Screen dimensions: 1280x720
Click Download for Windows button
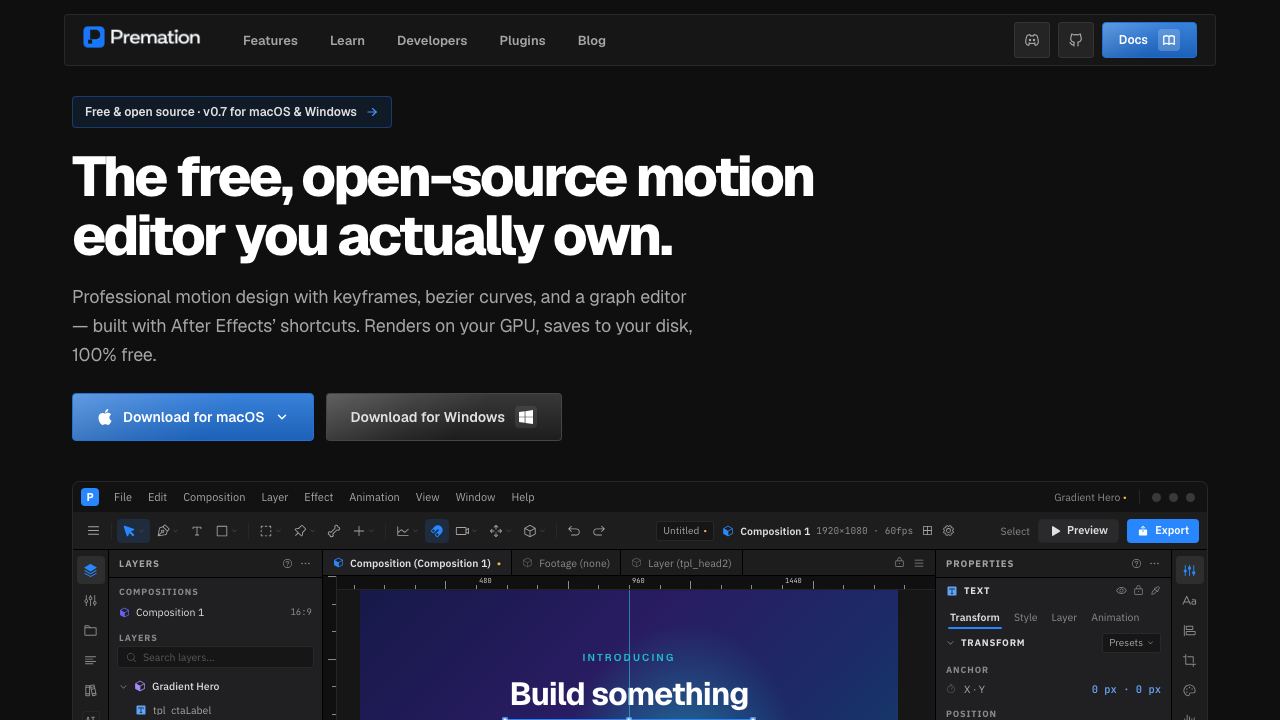click(444, 417)
